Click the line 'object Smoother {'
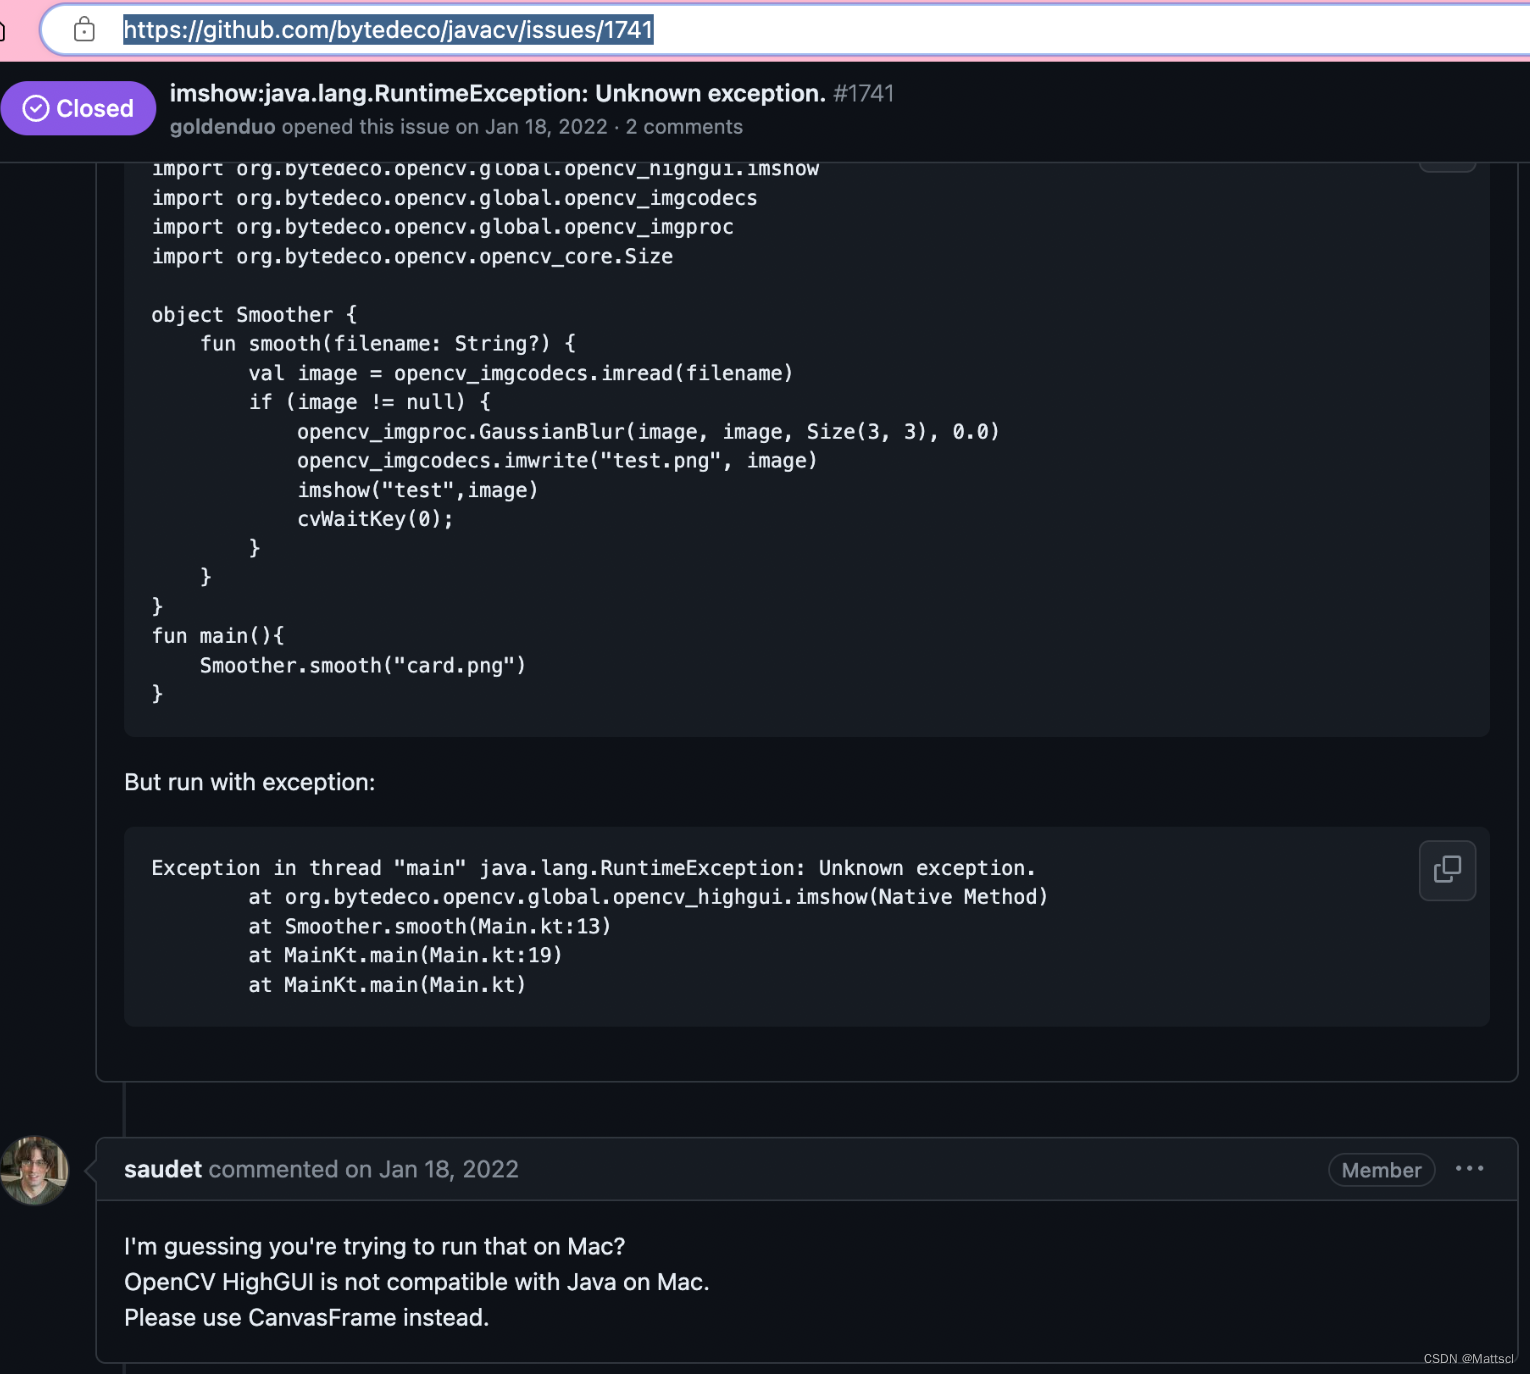 pyautogui.click(x=254, y=315)
